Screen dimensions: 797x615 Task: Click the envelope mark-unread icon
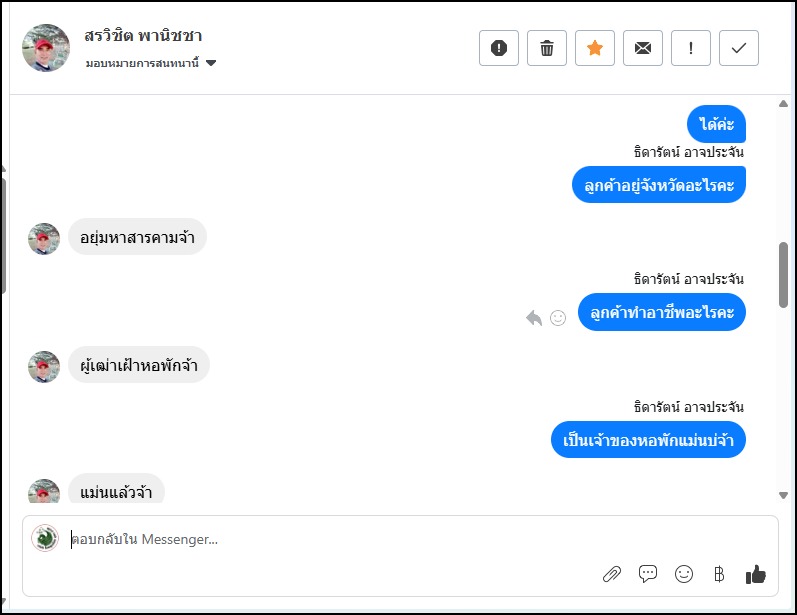643,48
